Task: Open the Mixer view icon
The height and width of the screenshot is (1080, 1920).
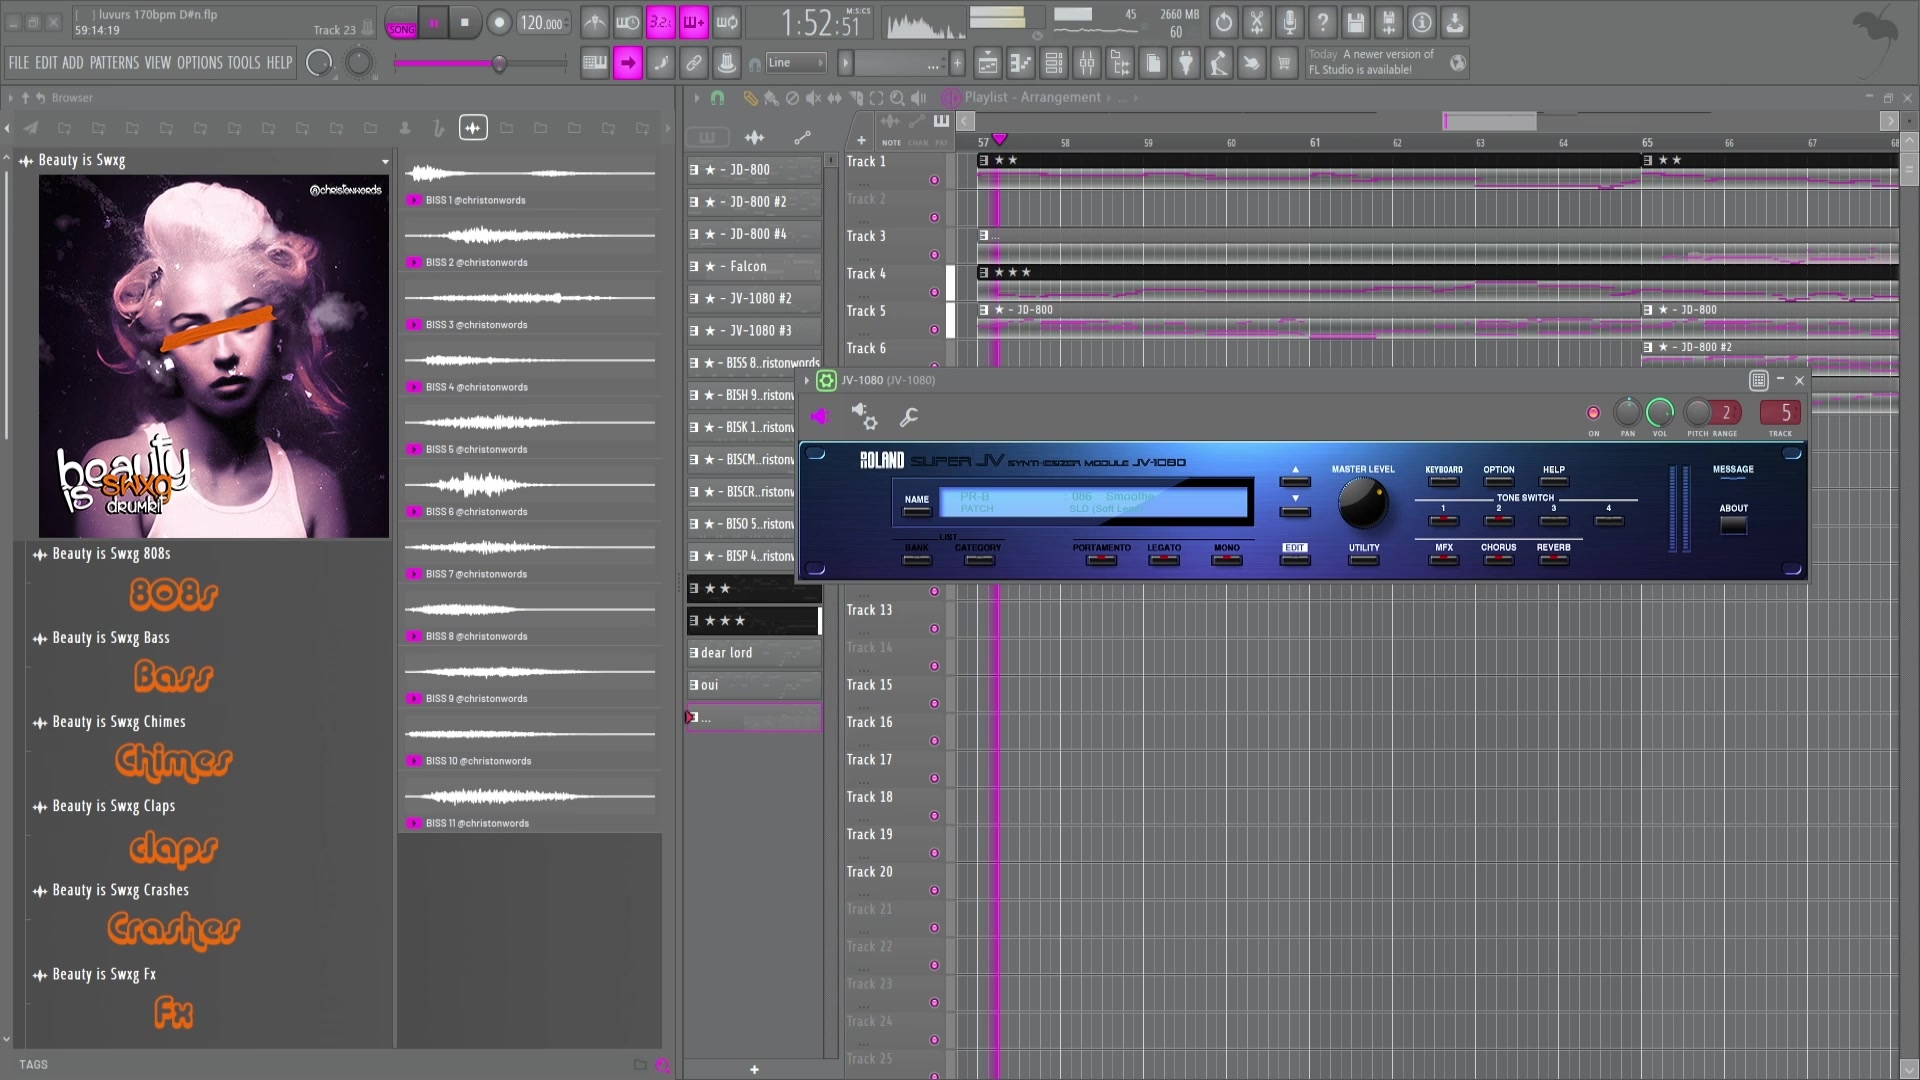Action: (1087, 64)
